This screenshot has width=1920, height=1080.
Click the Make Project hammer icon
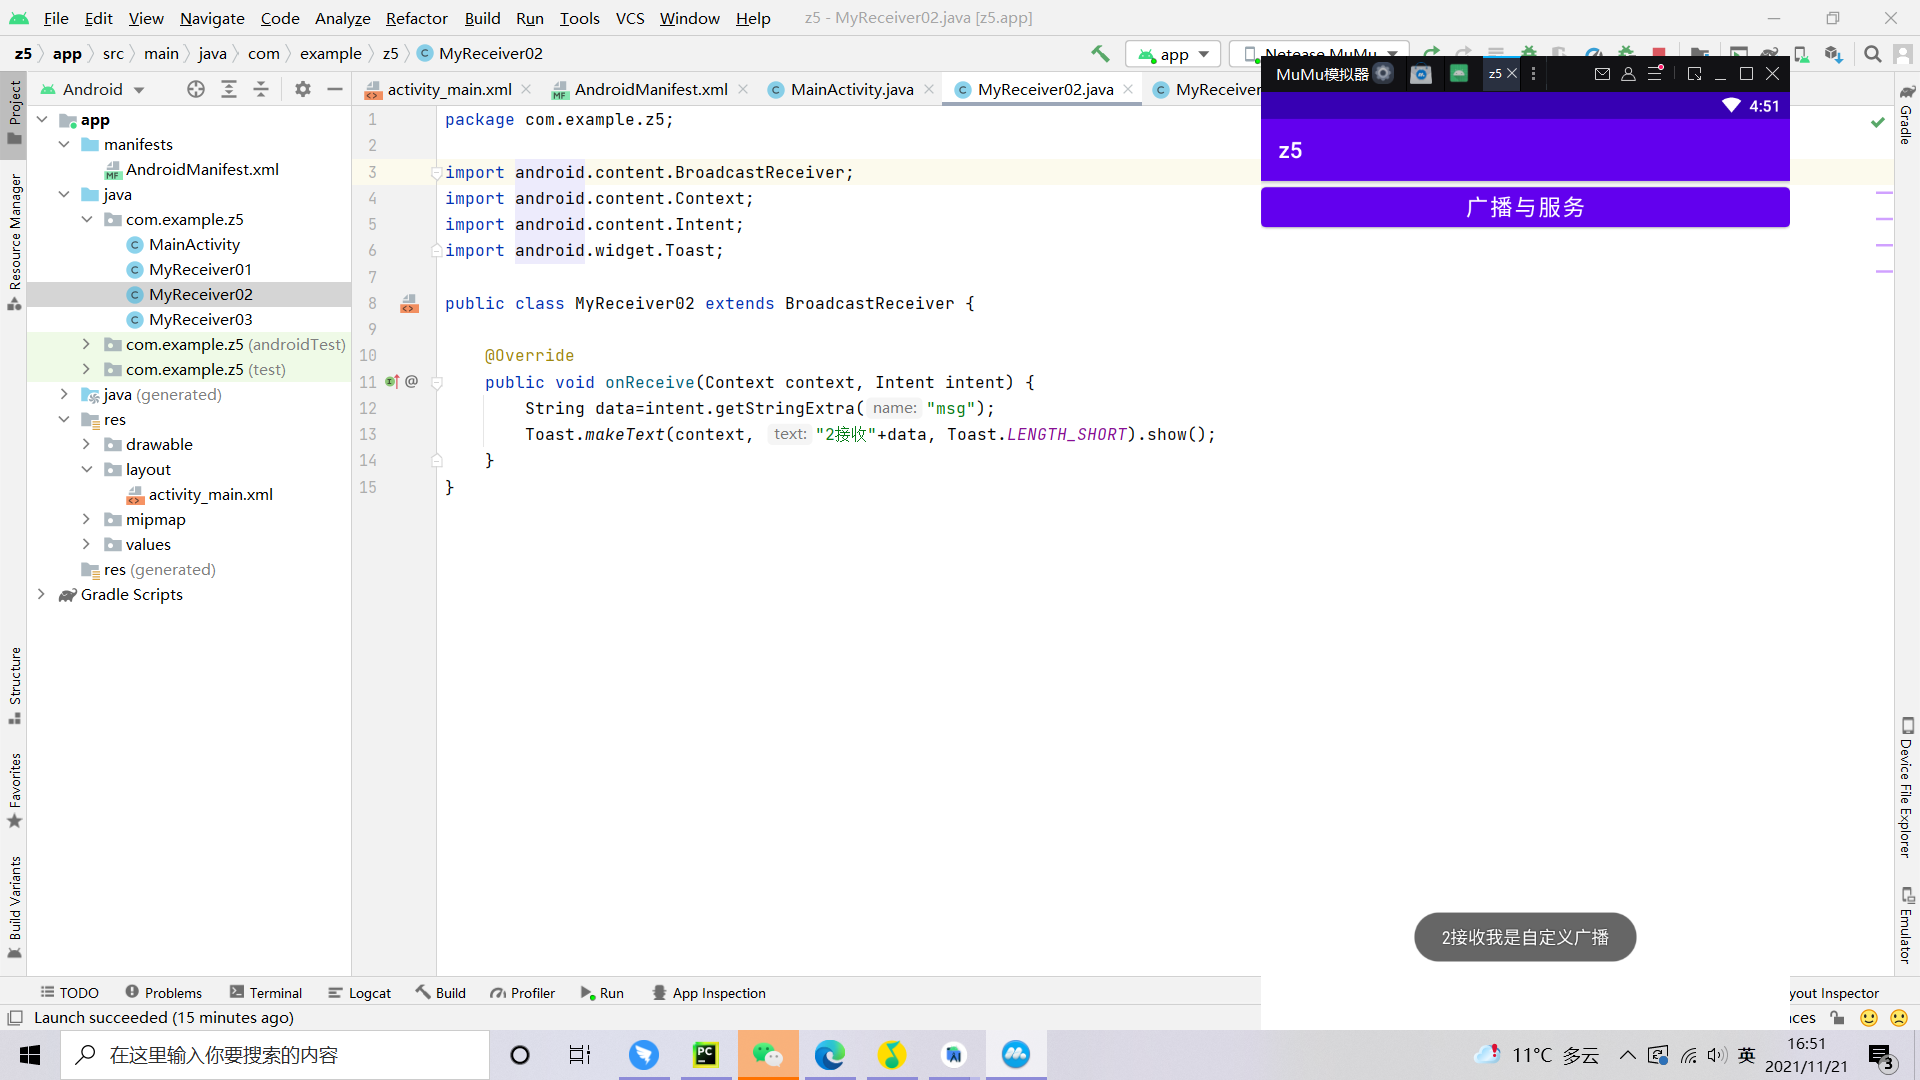click(x=1100, y=54)
